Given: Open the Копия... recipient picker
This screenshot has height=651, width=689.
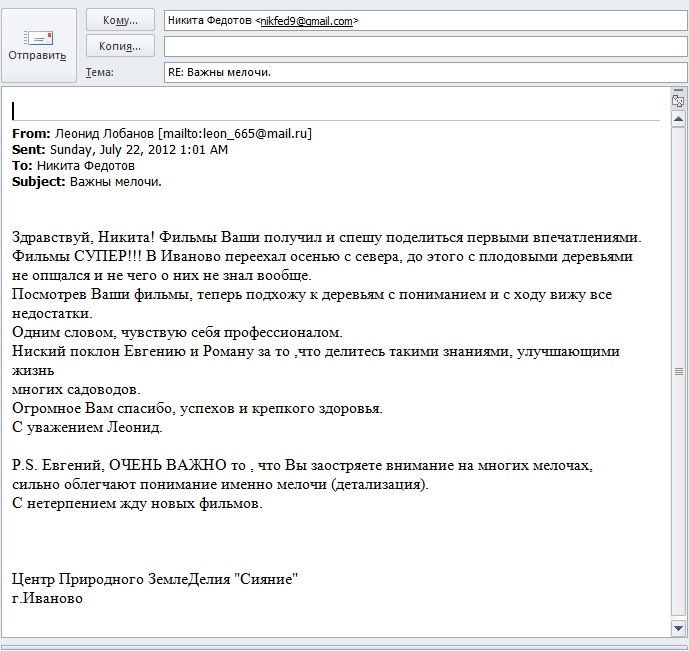Looking at the screenshot, I should (120, 46).
